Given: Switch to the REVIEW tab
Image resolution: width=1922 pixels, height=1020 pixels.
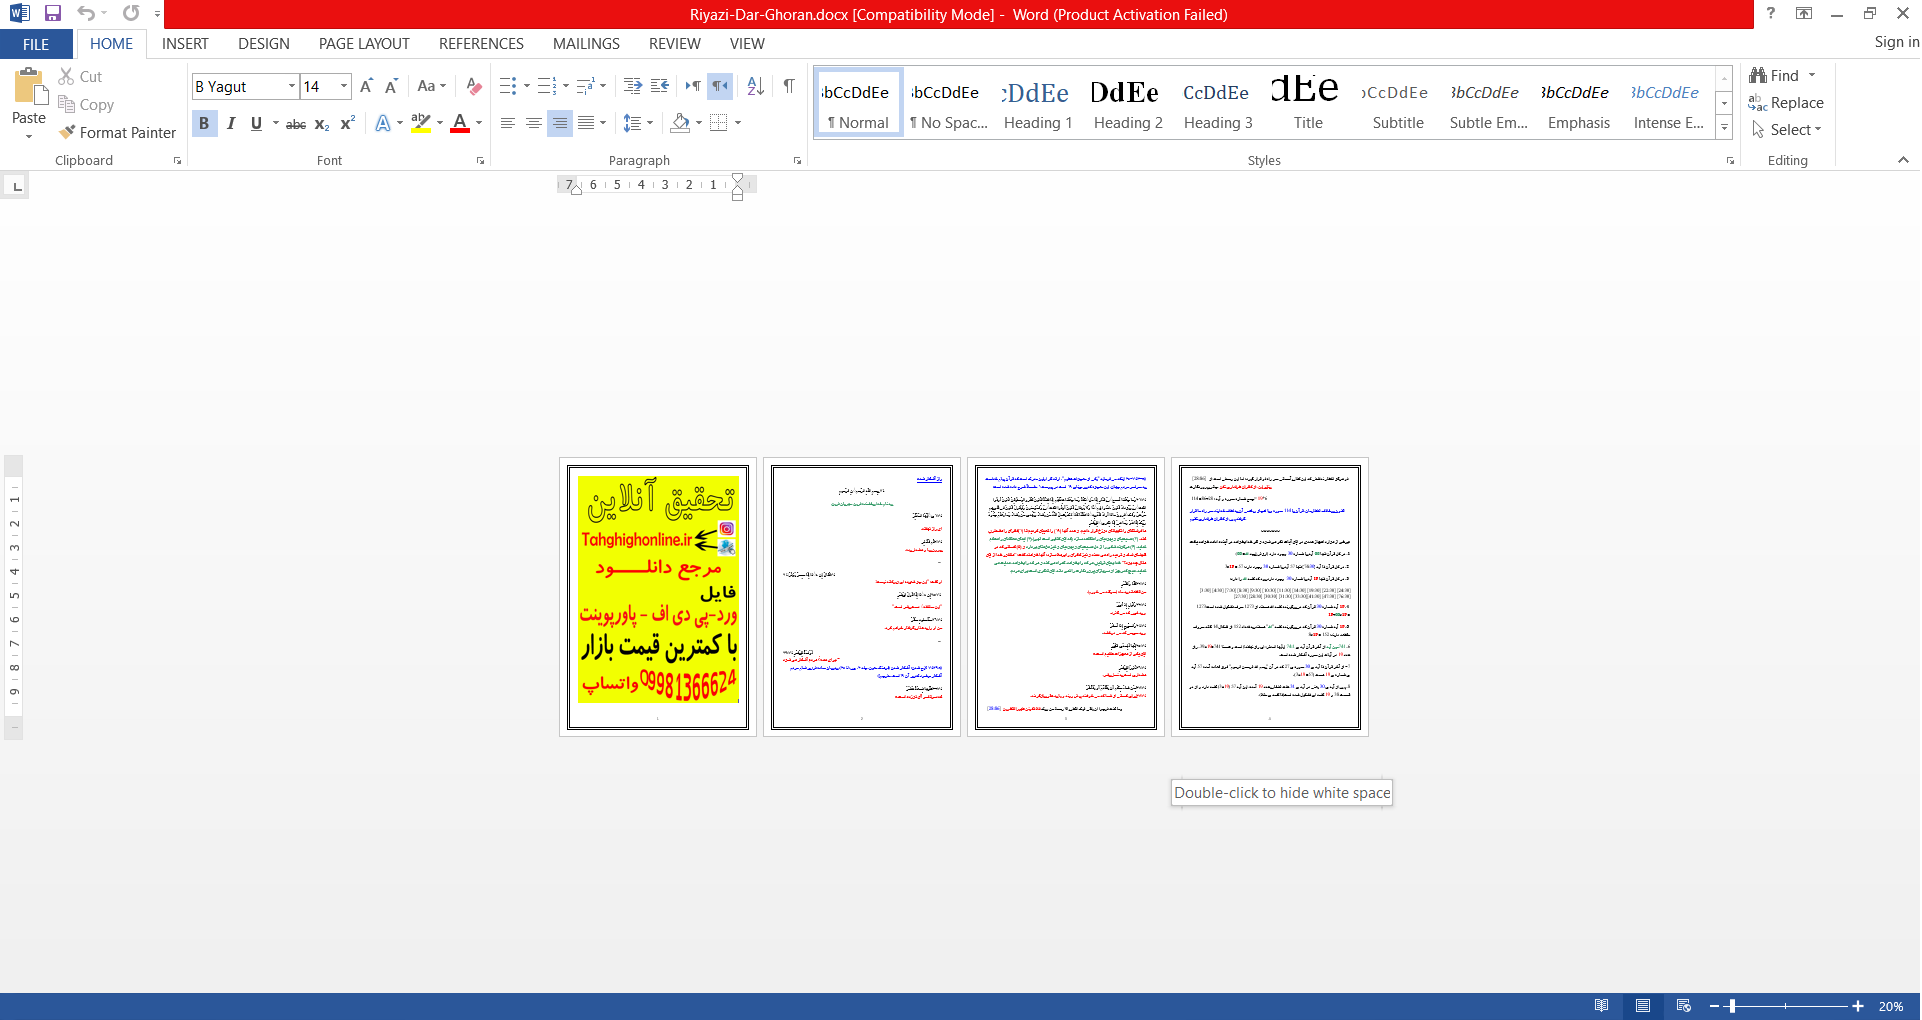Looking at the screenshot, I should (x=674, y=44).
